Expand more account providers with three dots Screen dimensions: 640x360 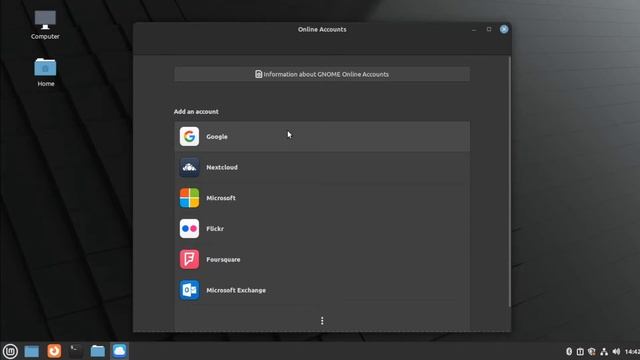[x=322, y=321]
